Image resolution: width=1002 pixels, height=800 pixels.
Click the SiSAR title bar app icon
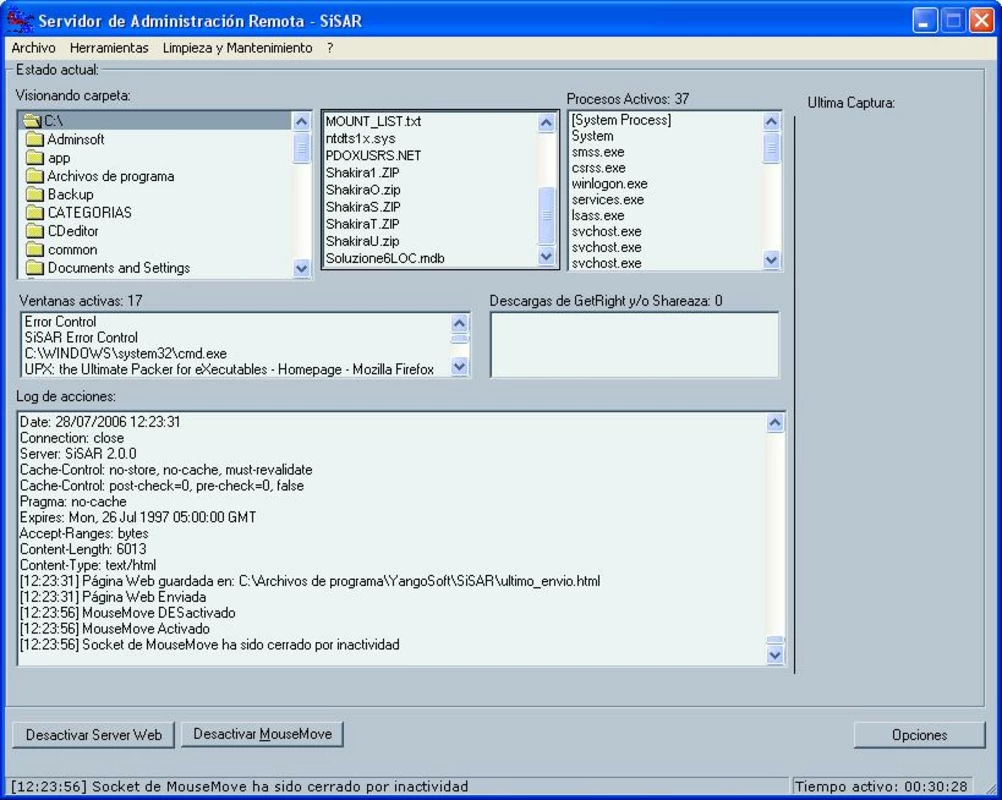[x=19, y=20]
